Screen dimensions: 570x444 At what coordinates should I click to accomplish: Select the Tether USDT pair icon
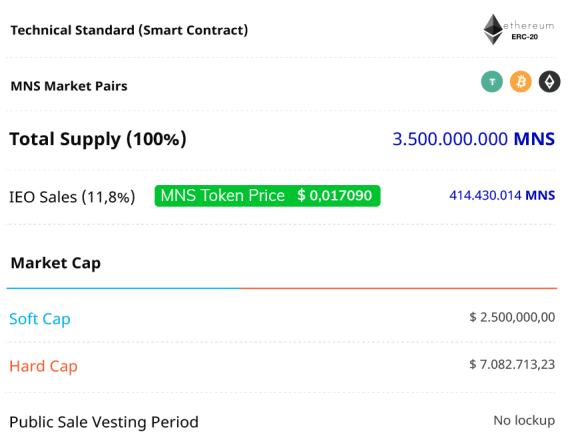[x=492, y=81]
